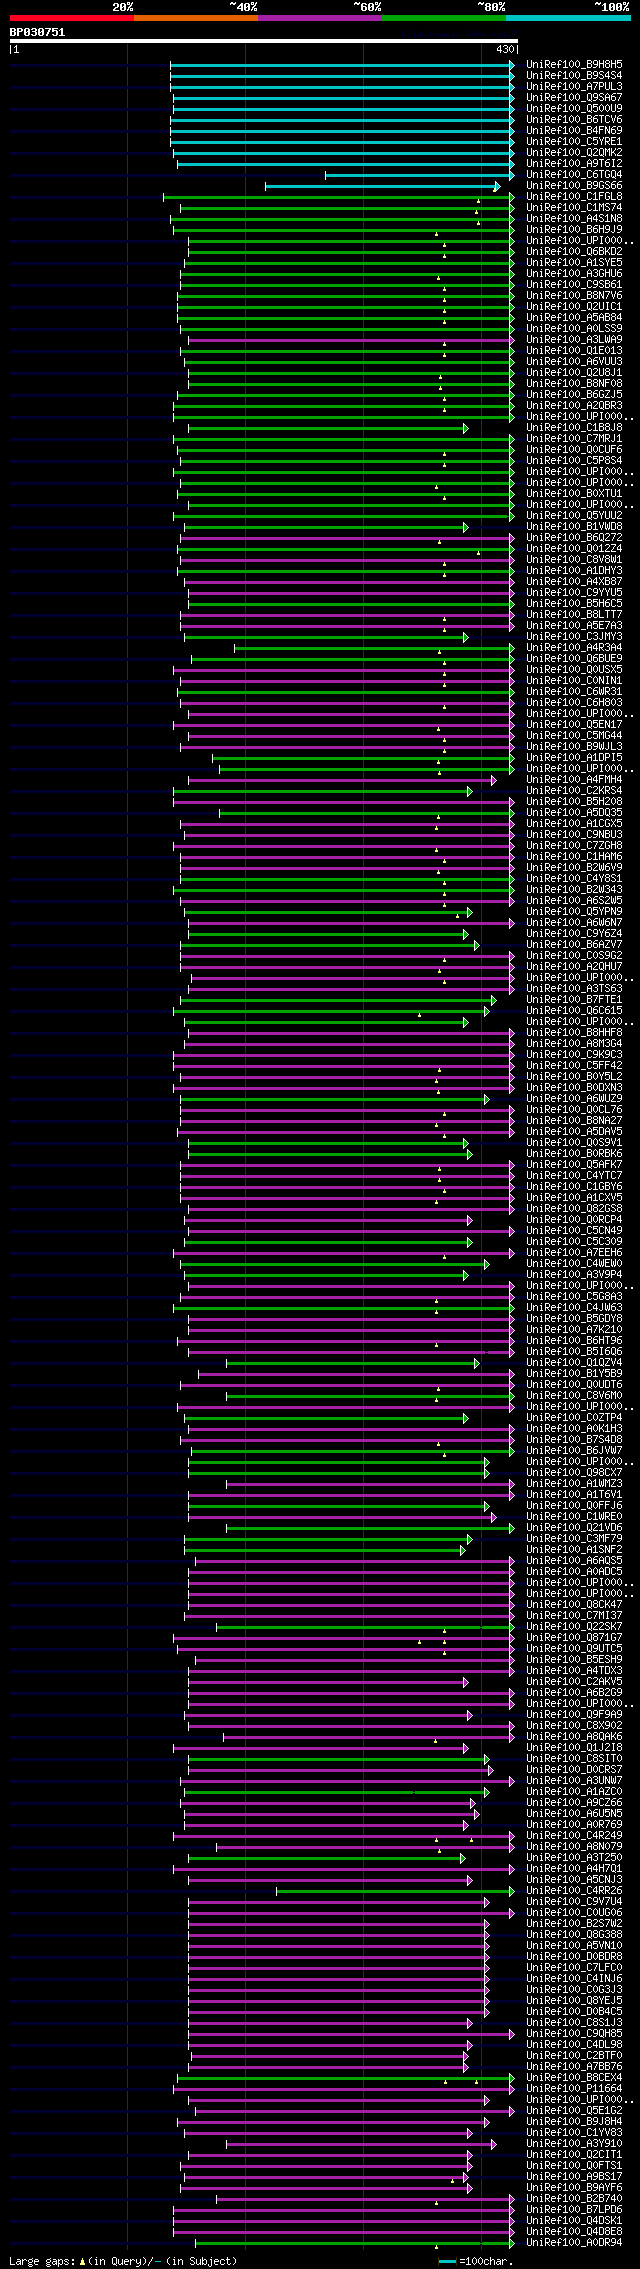Screen dimensions: 640x2269
Task: Click the UniRef100_A3LWA9 label
Action: (x=574, y=339)
